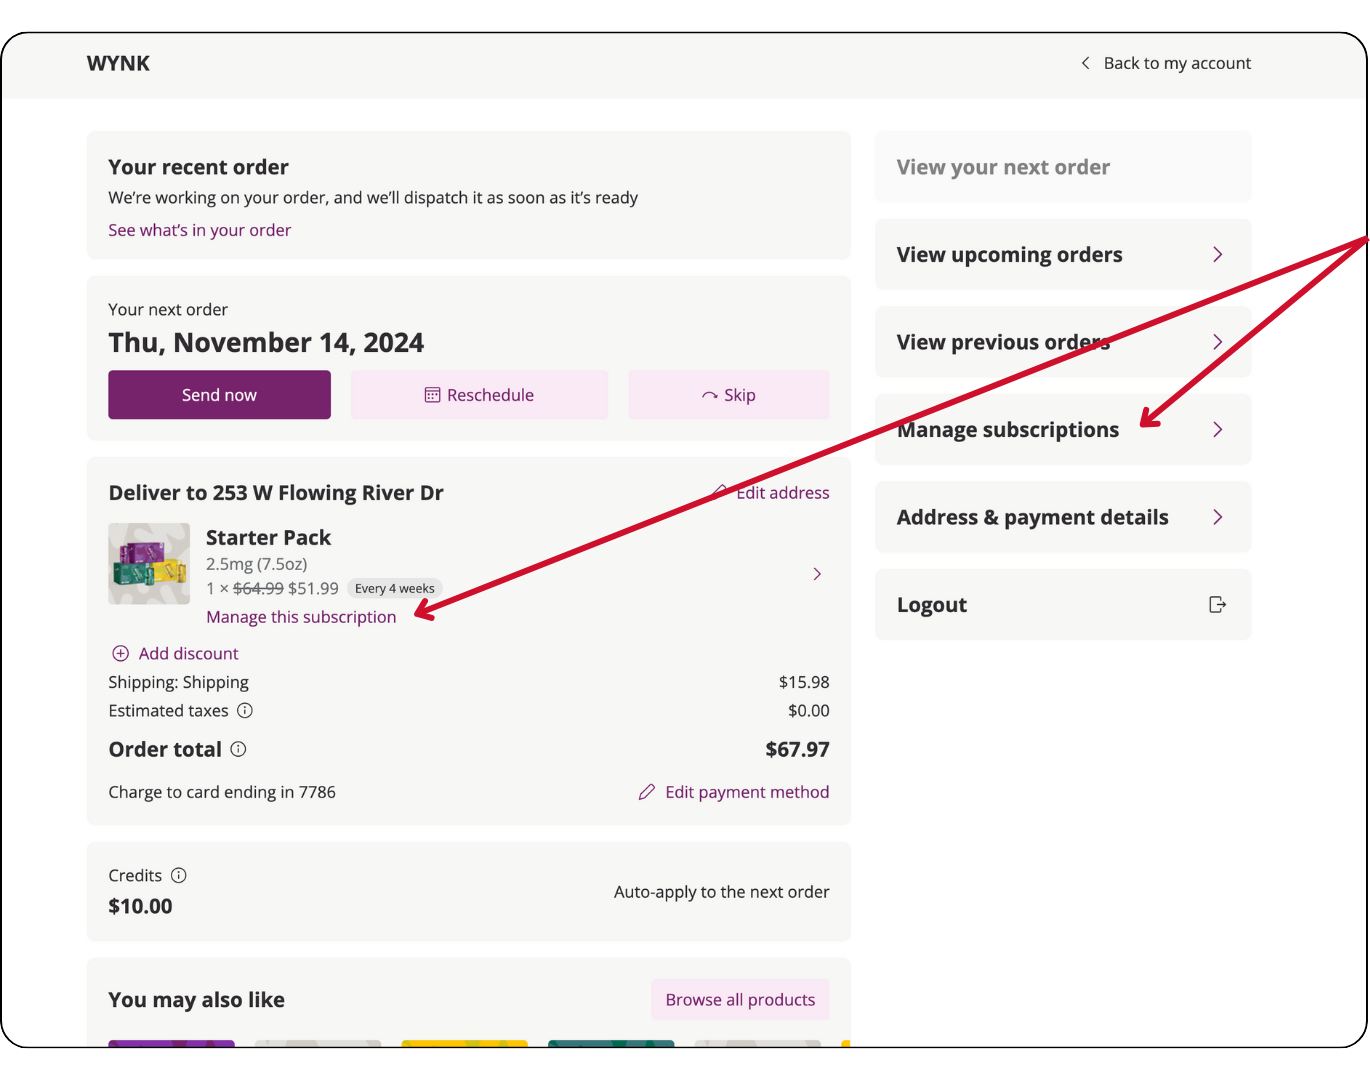This screenshot has height=1080, width=1370.
Task: Open the 'View upcoming orders' menu item
Action: point(1063,254)
